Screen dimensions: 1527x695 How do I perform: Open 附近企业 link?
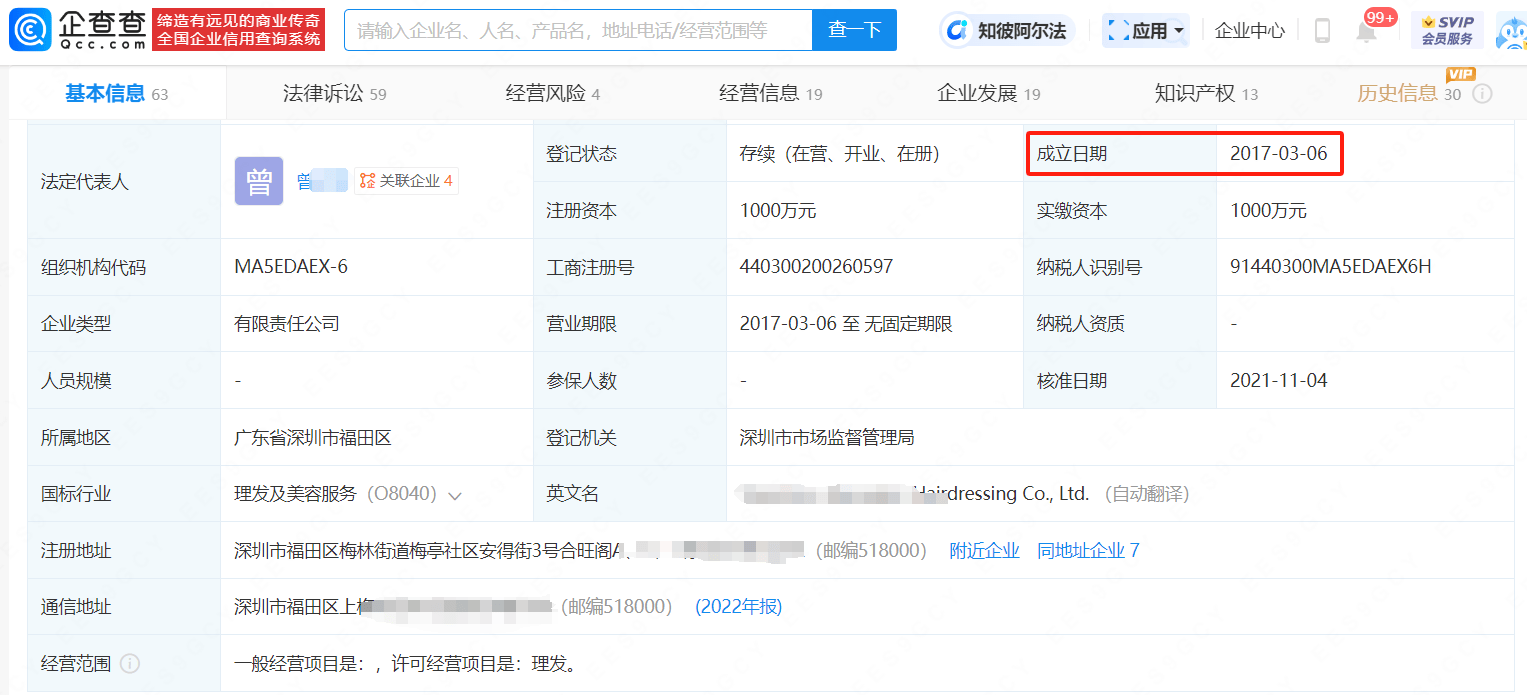pos(984,551)
